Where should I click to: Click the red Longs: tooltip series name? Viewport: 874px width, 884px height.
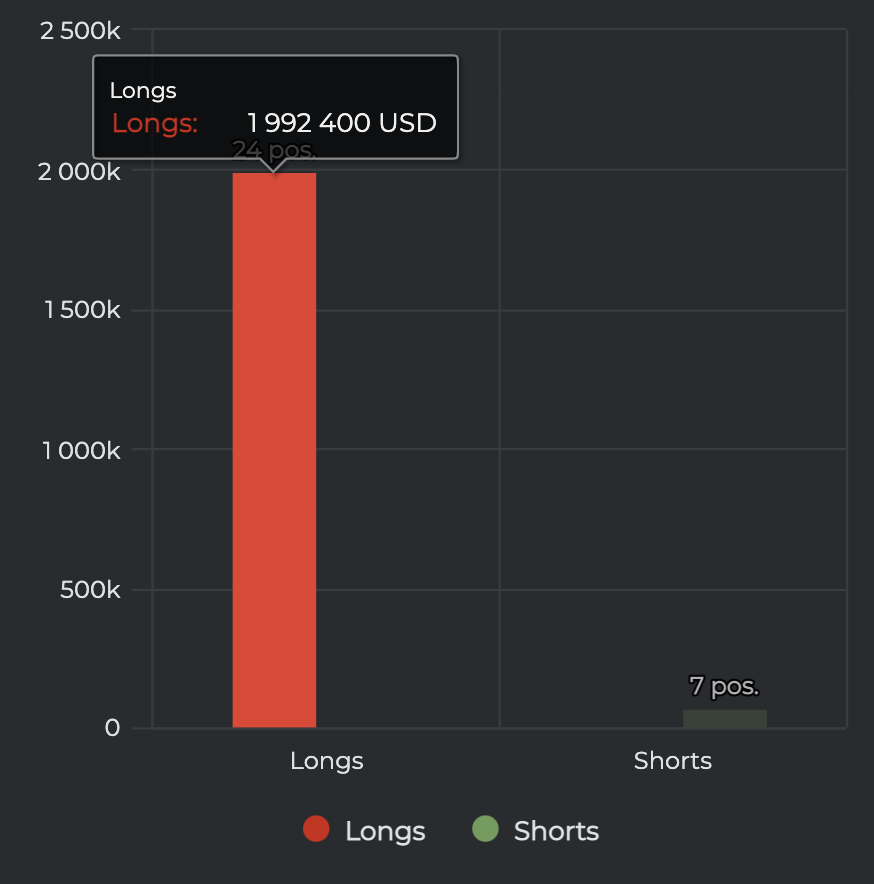(x=155, y=123)
